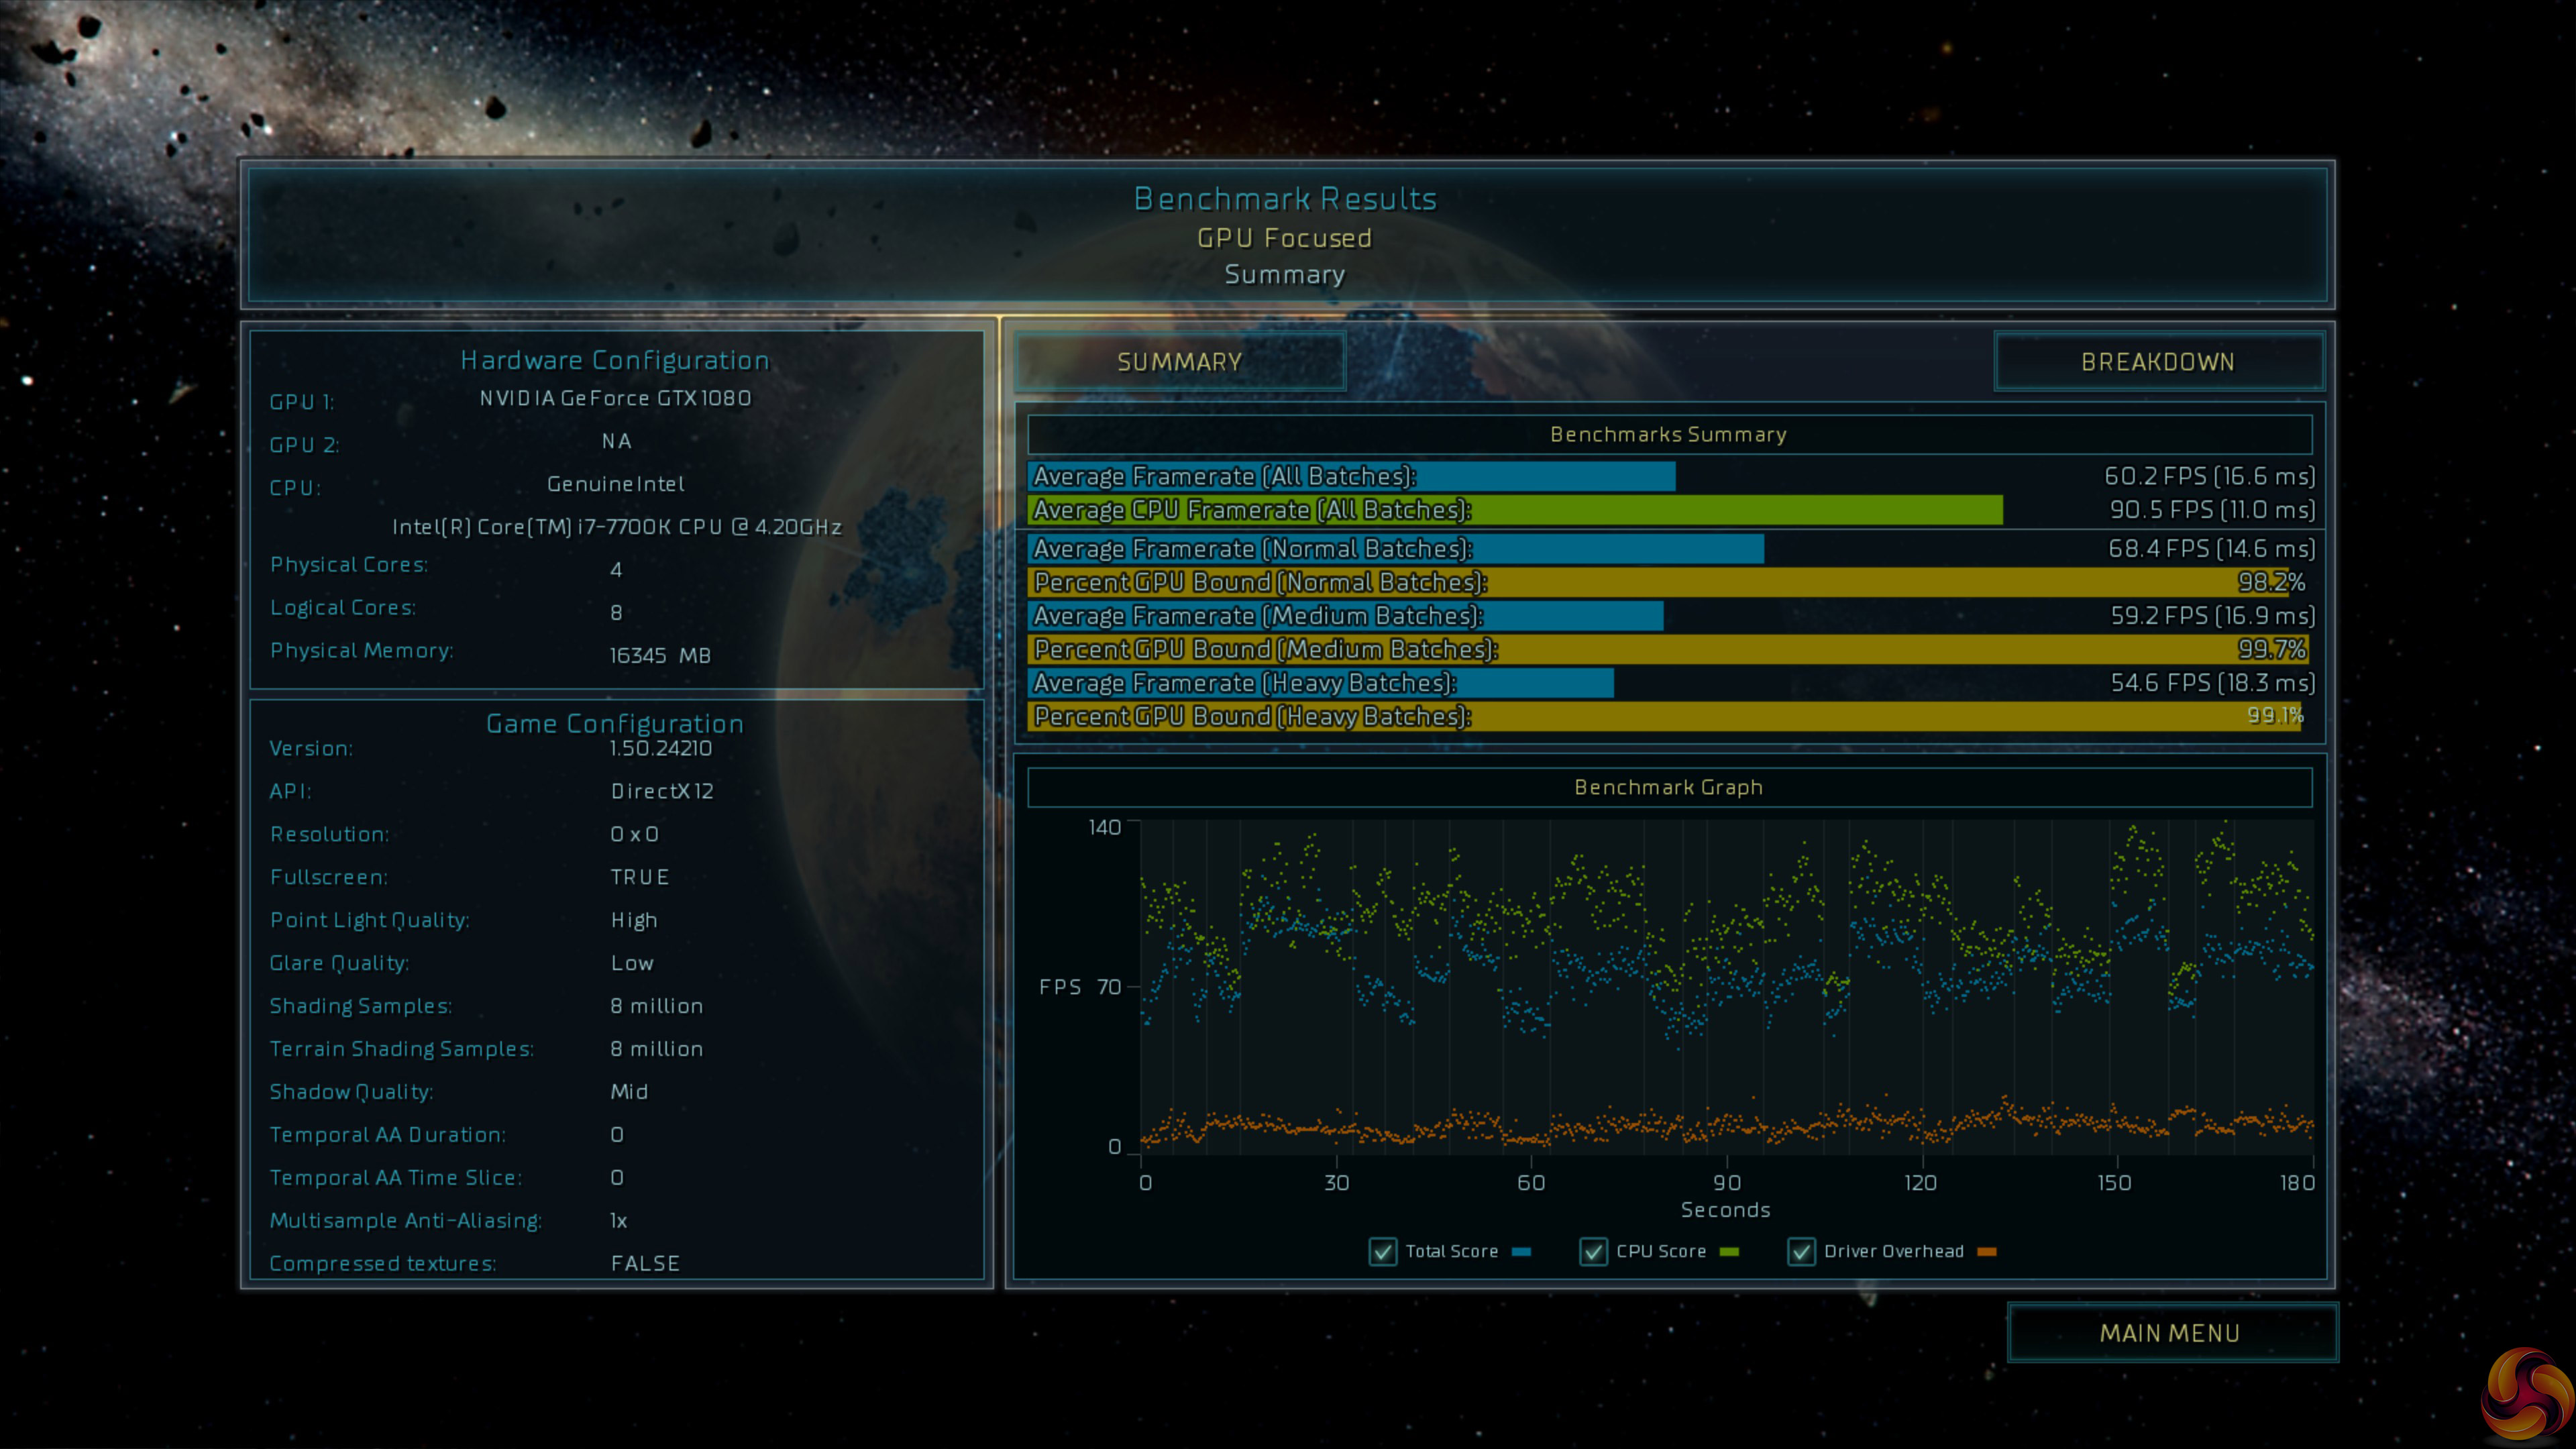The height and width of the screenshot is (1449, 2576).
Task: Click the Hardware Configuration heading
Action: [614, 360]
